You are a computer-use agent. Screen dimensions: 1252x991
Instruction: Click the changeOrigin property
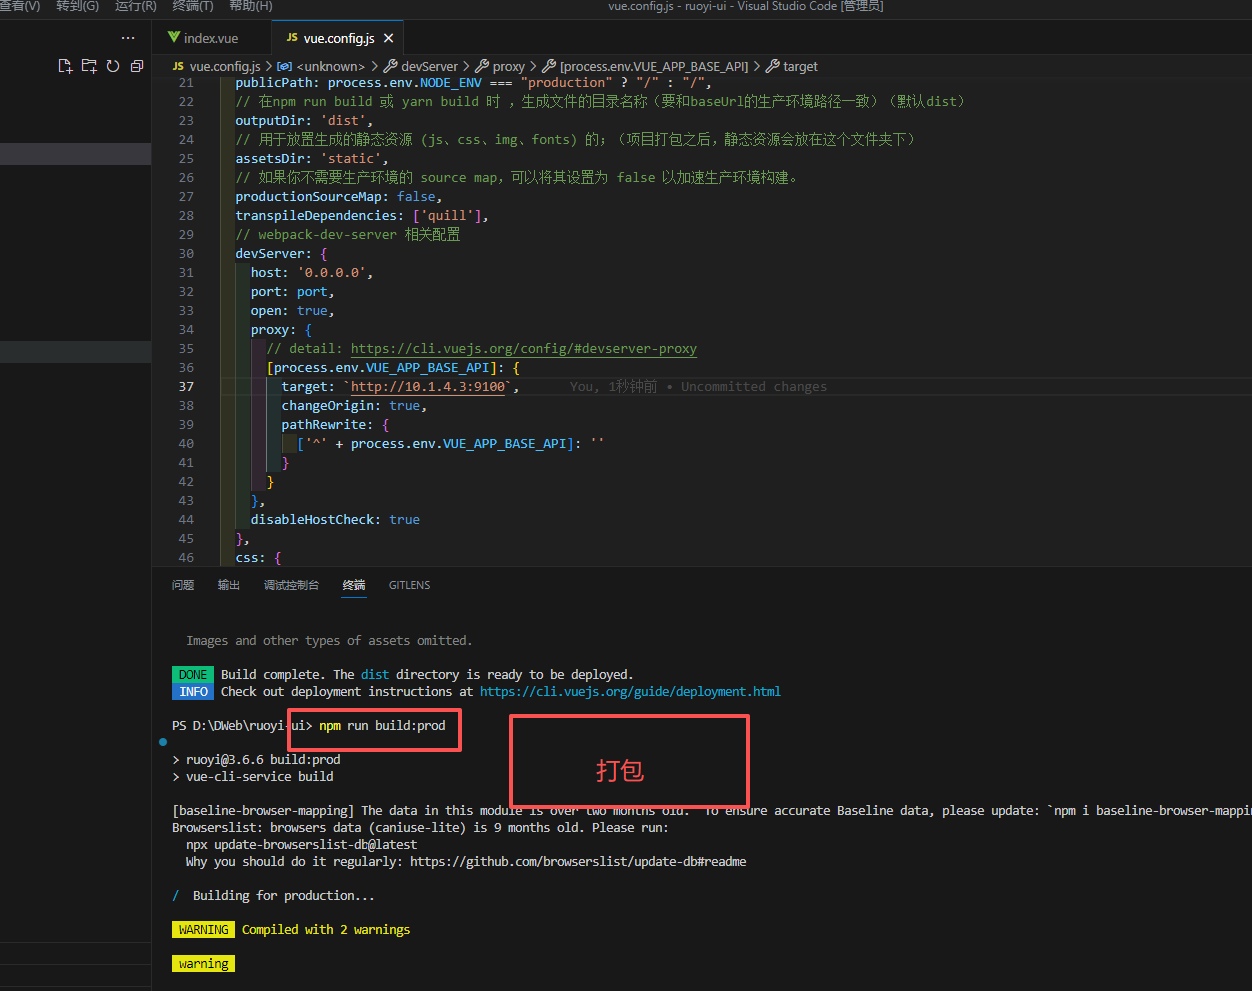pos(331,405)
